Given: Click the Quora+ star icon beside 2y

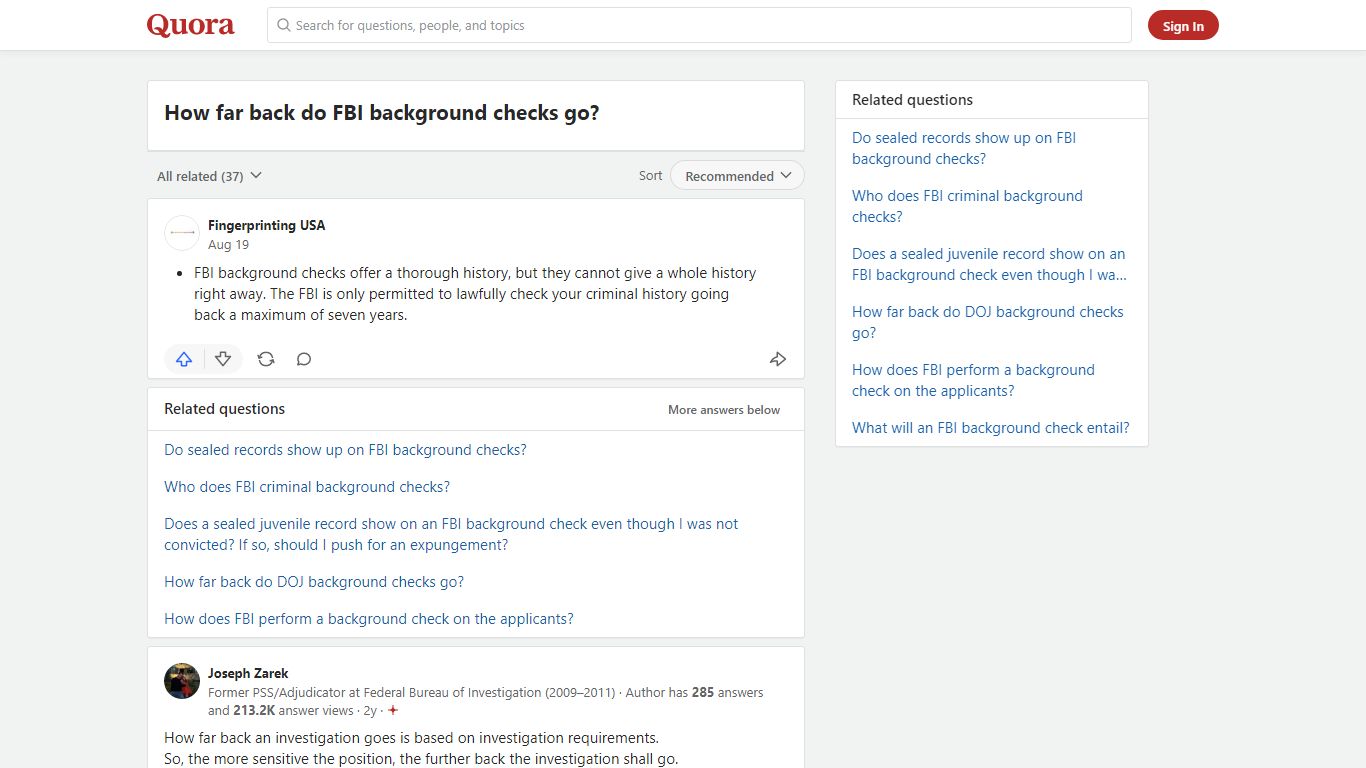Looking at the screenshot, I should 393,711.
